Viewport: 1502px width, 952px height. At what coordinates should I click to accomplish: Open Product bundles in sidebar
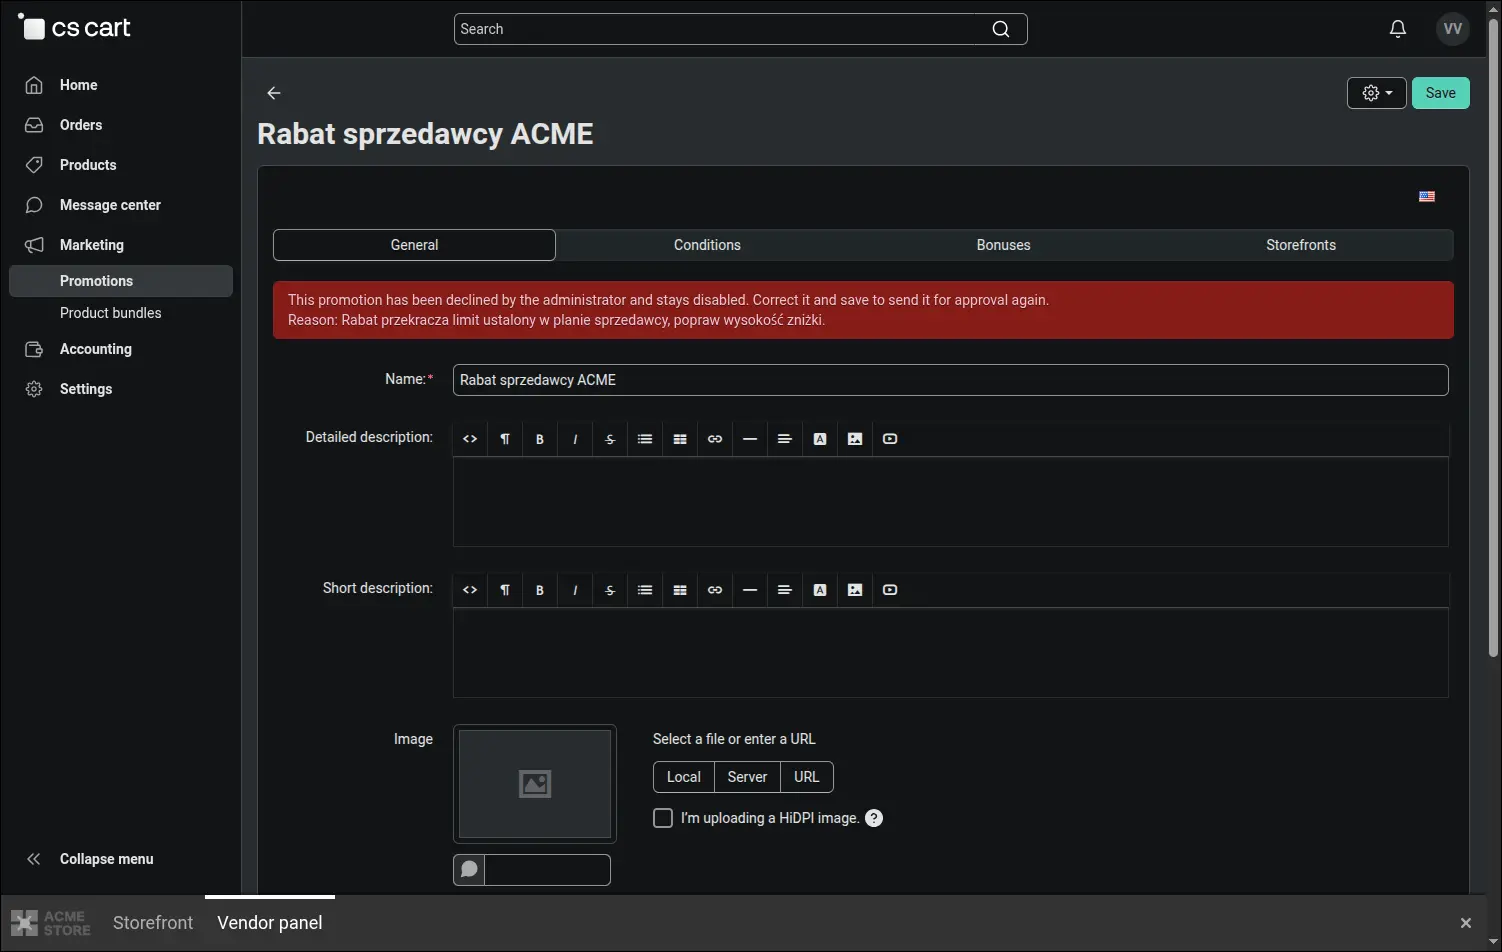[x=110, y=313]
